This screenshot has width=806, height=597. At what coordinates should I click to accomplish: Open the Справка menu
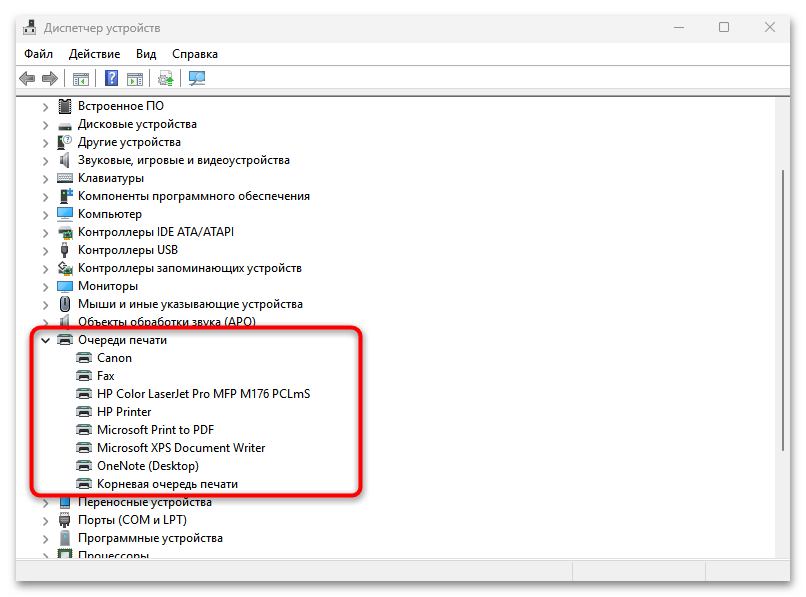click(195, 54)
